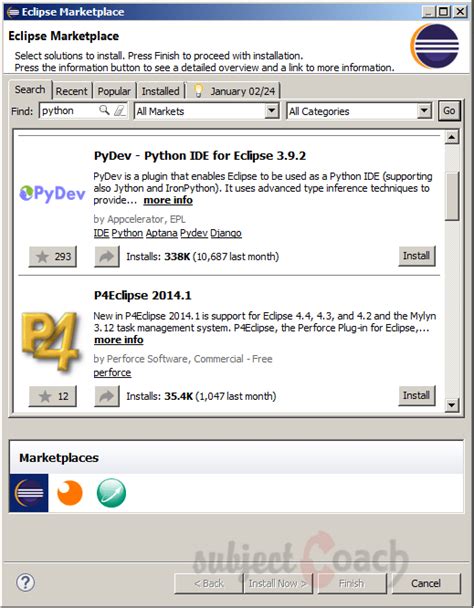Install PyDev - Python IDE for Eclipse
The height and width of the screenshot is (608, 474).
click(x=417, y=256)
